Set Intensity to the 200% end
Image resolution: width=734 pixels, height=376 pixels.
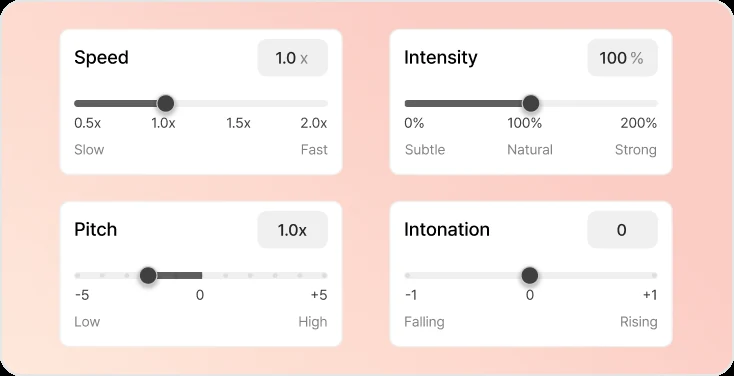pos(655,103)
